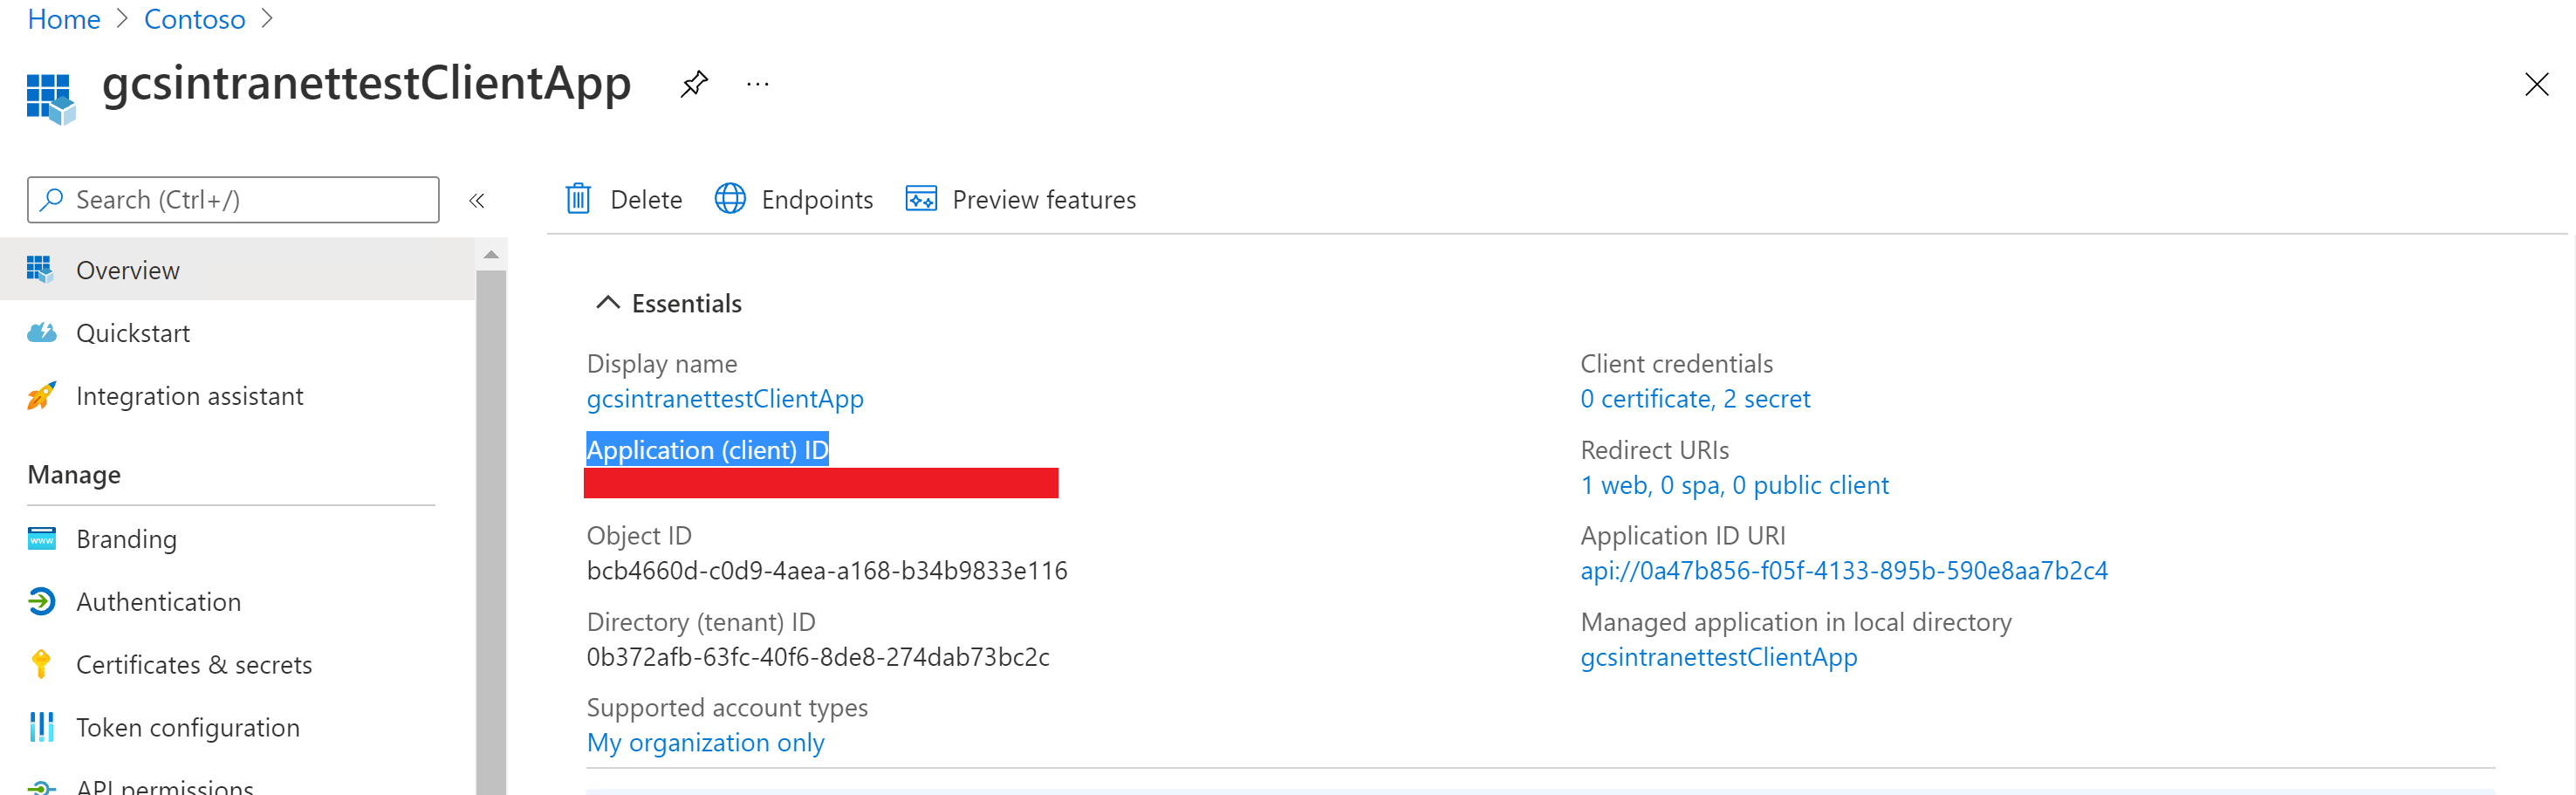Image resolution: width=2576 pixels, height=795 pixels.
Task: Go to Contoso in the breadcrumb
Action: (195, 19)
